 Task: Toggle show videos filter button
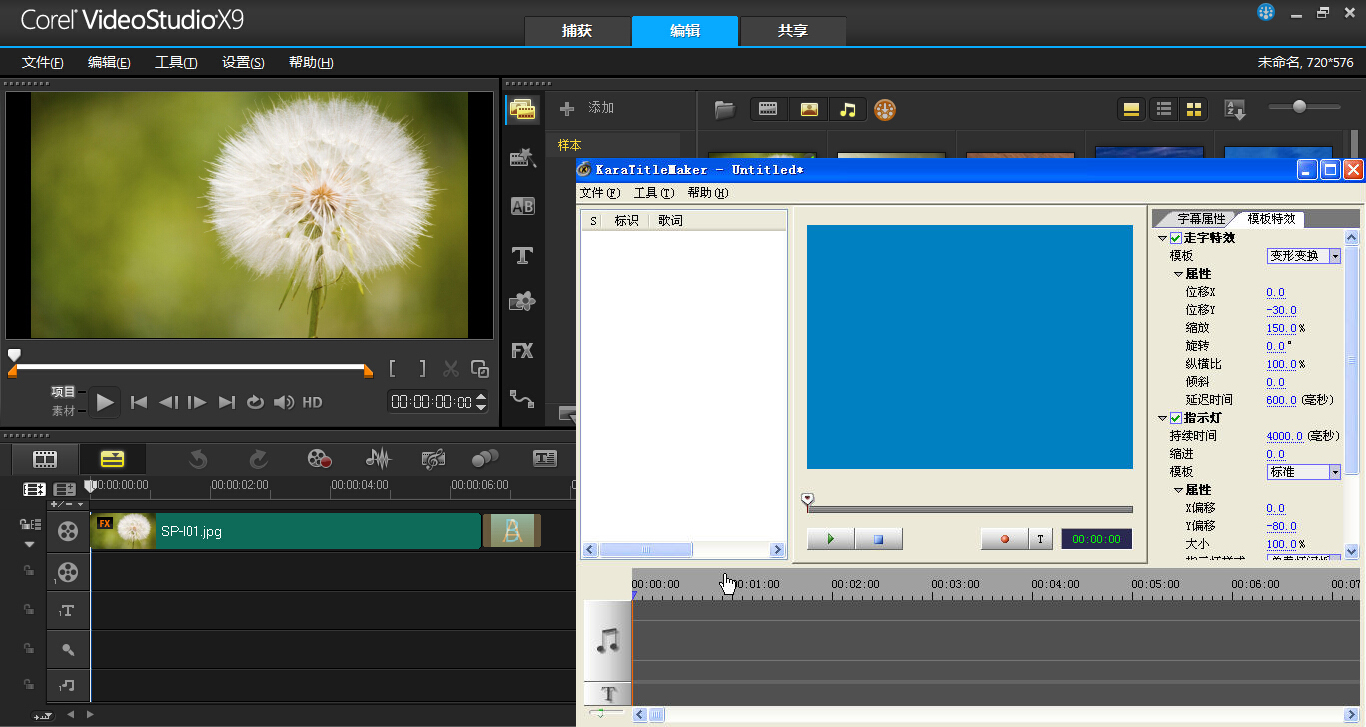[768, 109]
